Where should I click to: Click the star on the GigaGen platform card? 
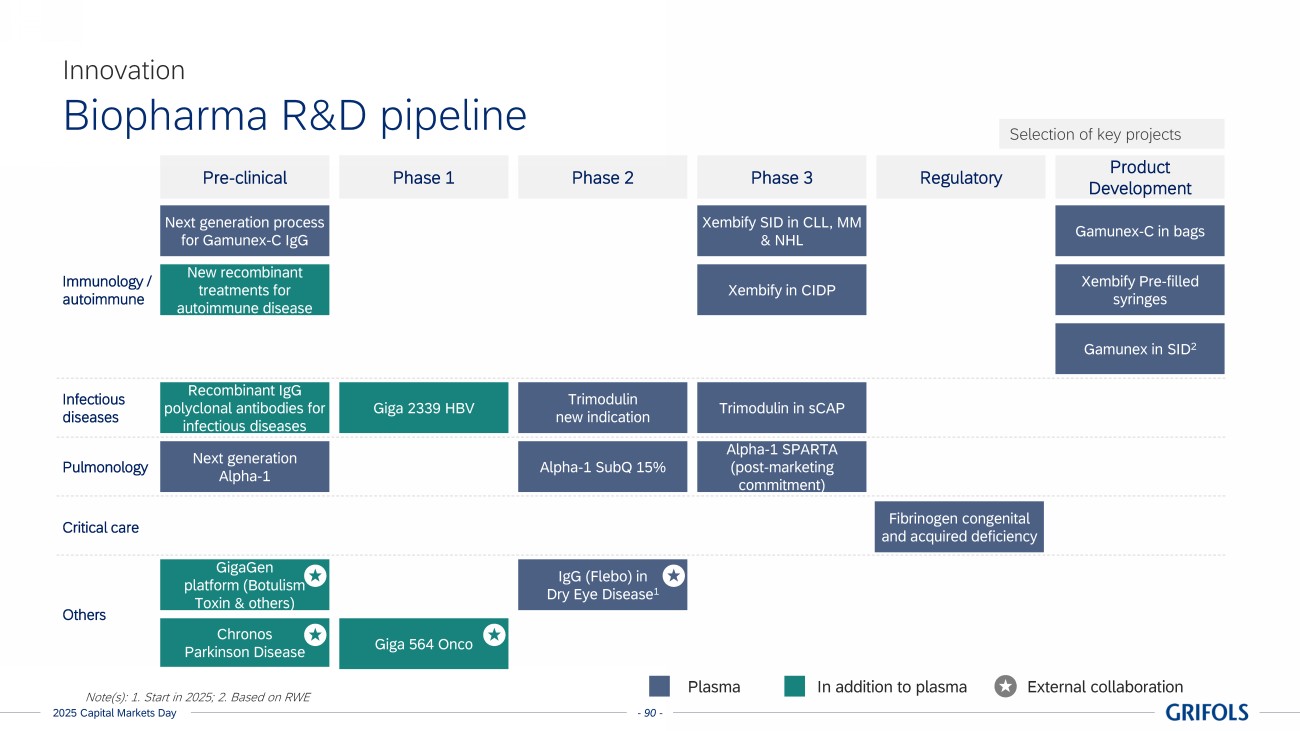(315, 575)
